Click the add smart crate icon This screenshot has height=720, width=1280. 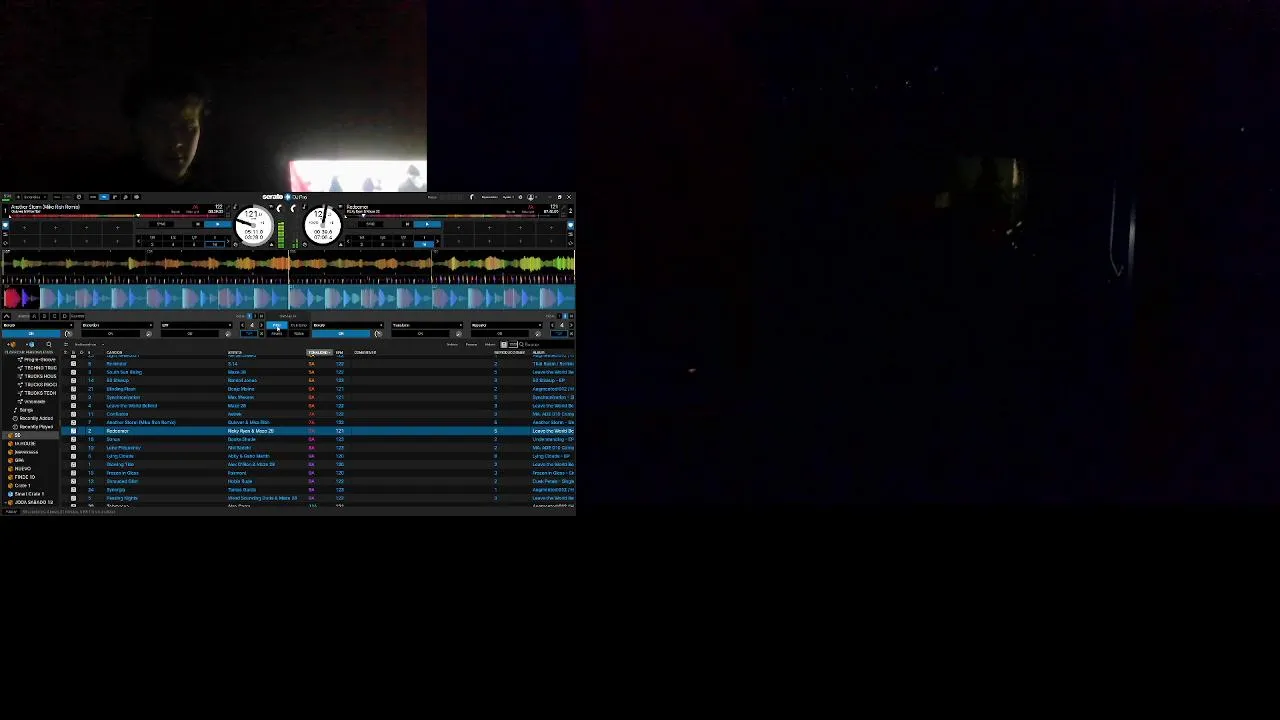(30, 344)
